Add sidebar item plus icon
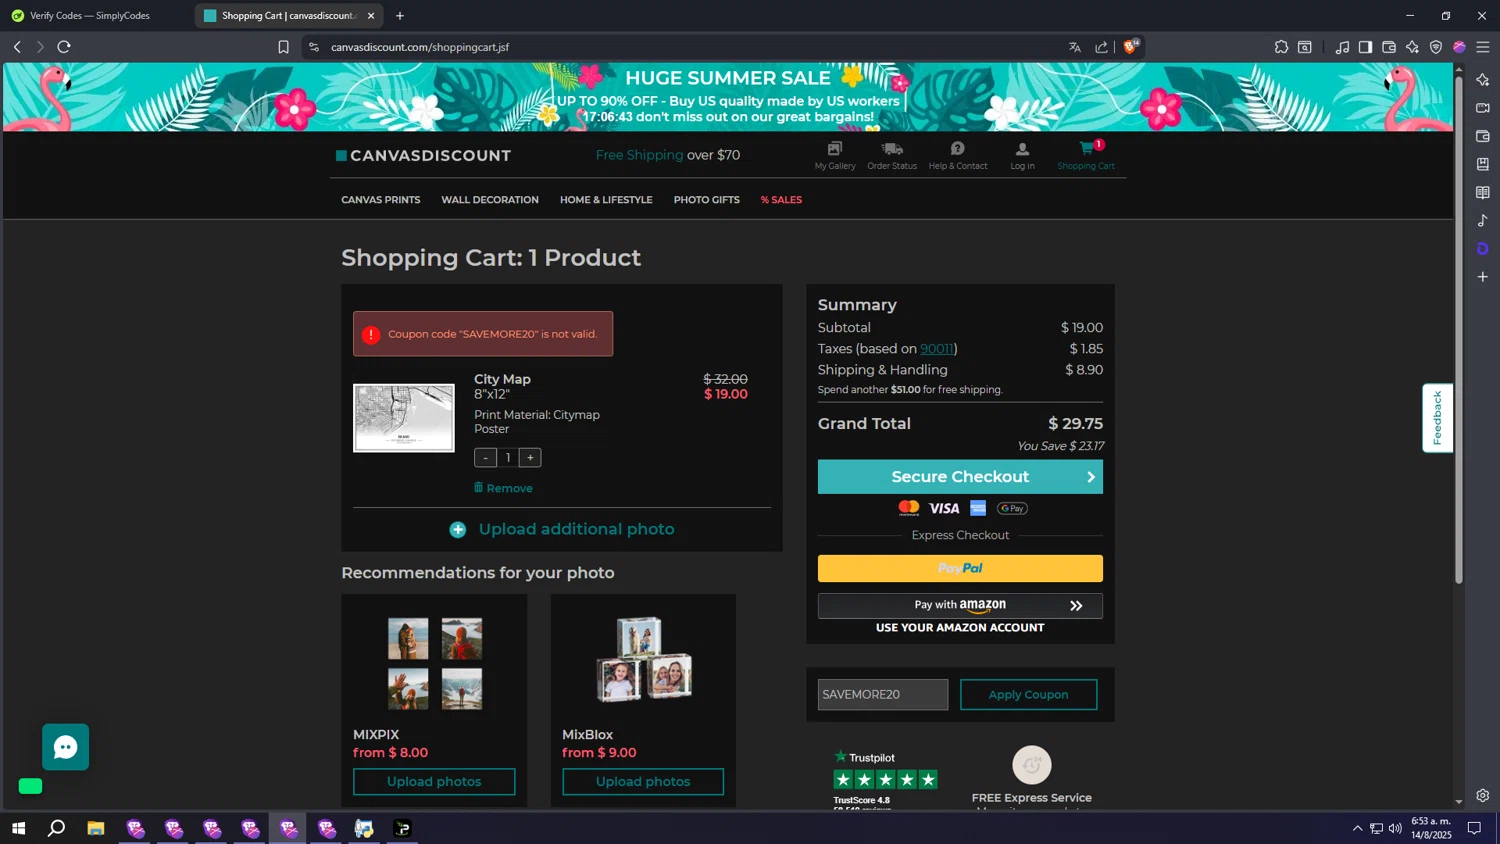The image size is (1500, 844). coord(1483,277)
